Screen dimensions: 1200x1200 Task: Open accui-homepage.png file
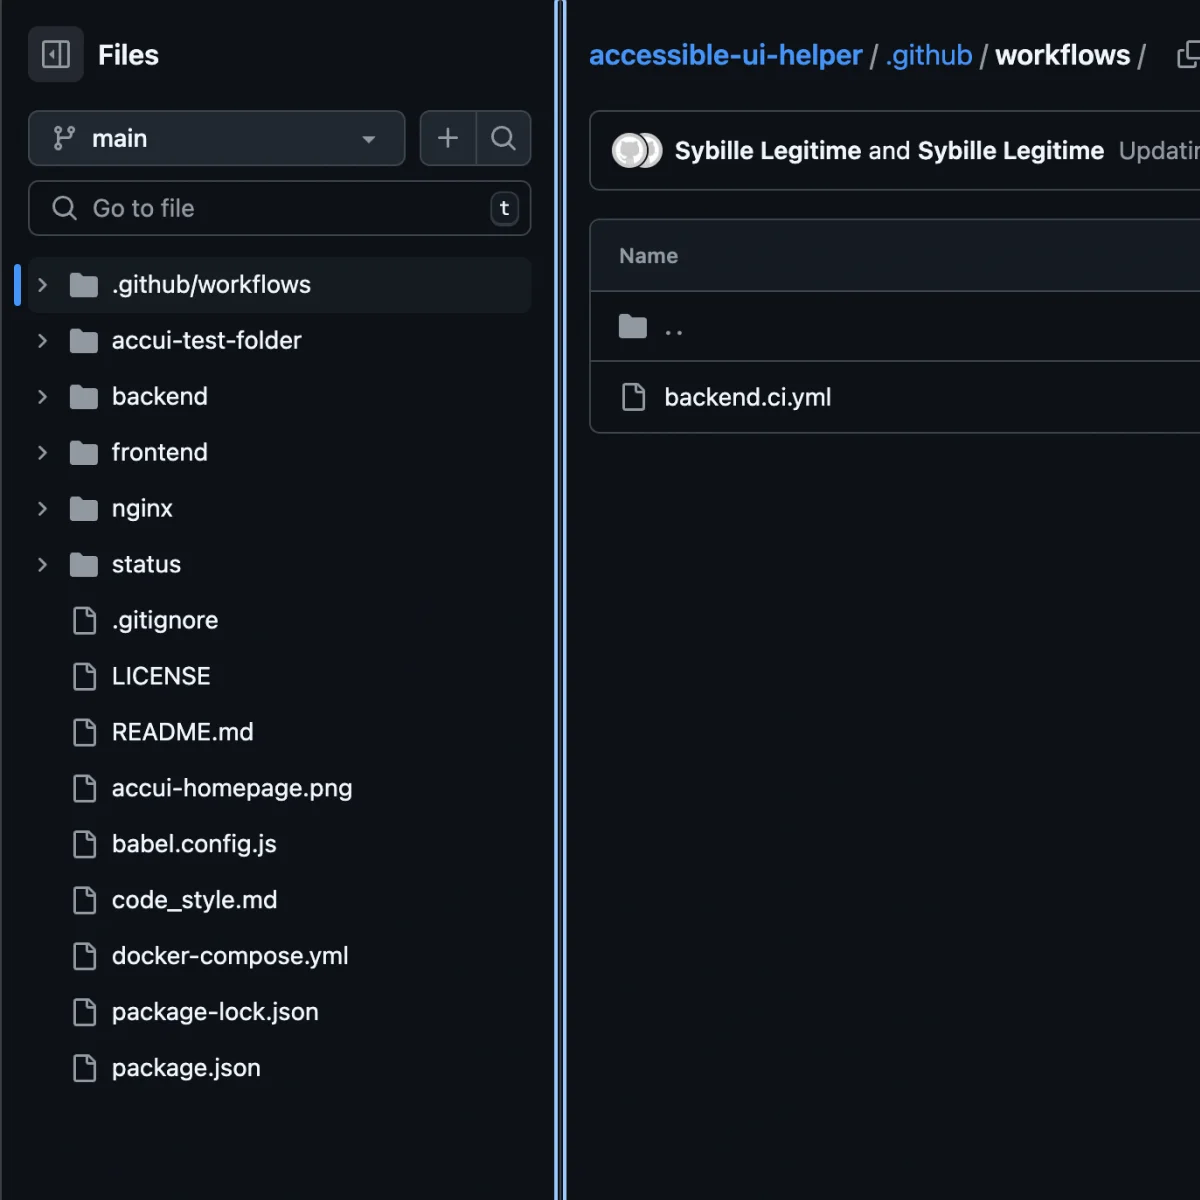[x=232, y=789]
